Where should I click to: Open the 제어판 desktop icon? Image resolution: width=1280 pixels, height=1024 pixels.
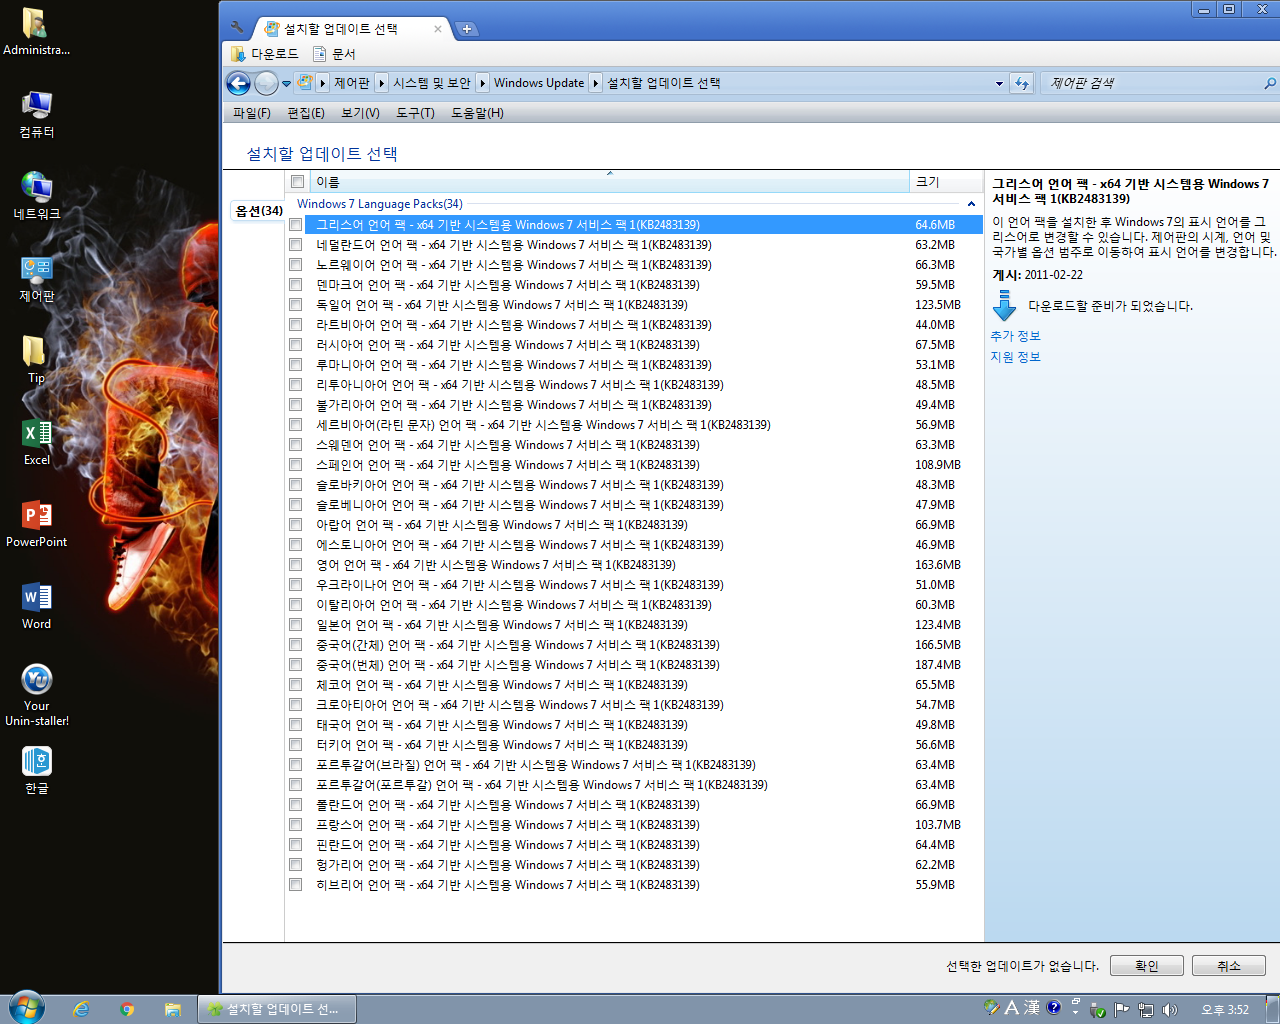(37, 278)
